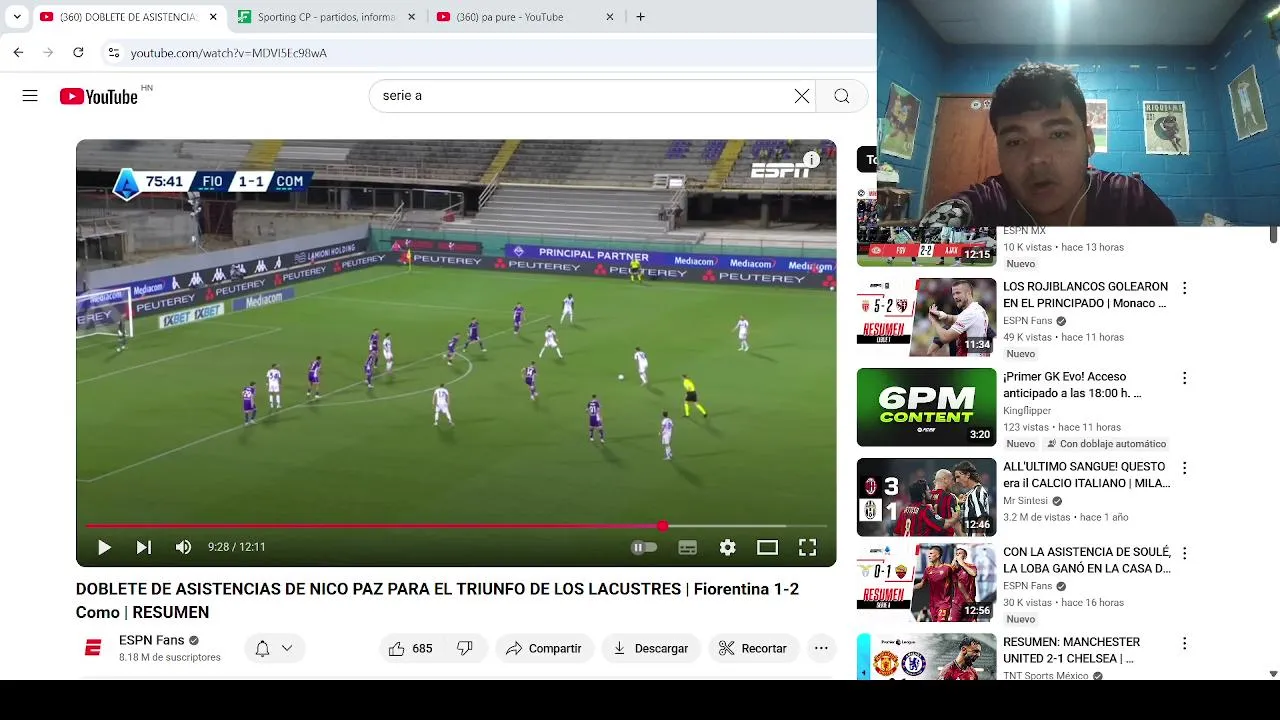1280x720 pixels.
Task: Close the DOBLETE DE ASISTENCIAS tab
Action: pos(213,17)
